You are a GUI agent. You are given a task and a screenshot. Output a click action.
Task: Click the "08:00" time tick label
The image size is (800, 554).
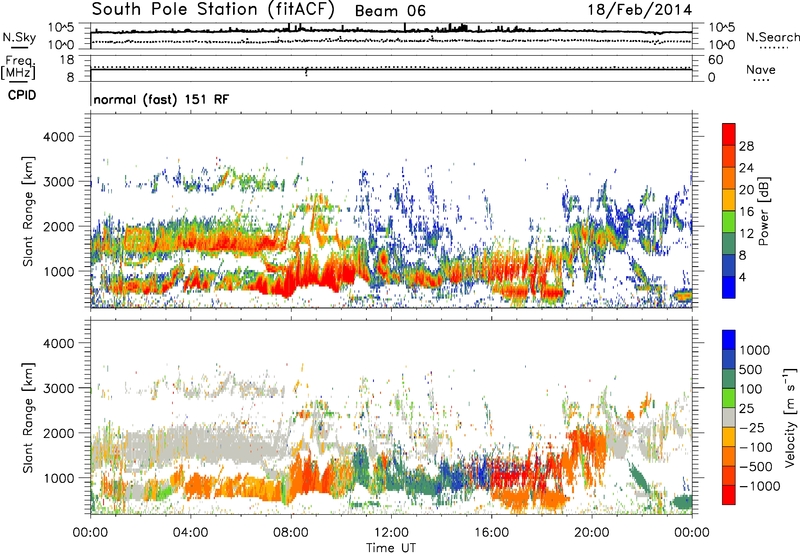pyautogui.click(x=291, y=533)
